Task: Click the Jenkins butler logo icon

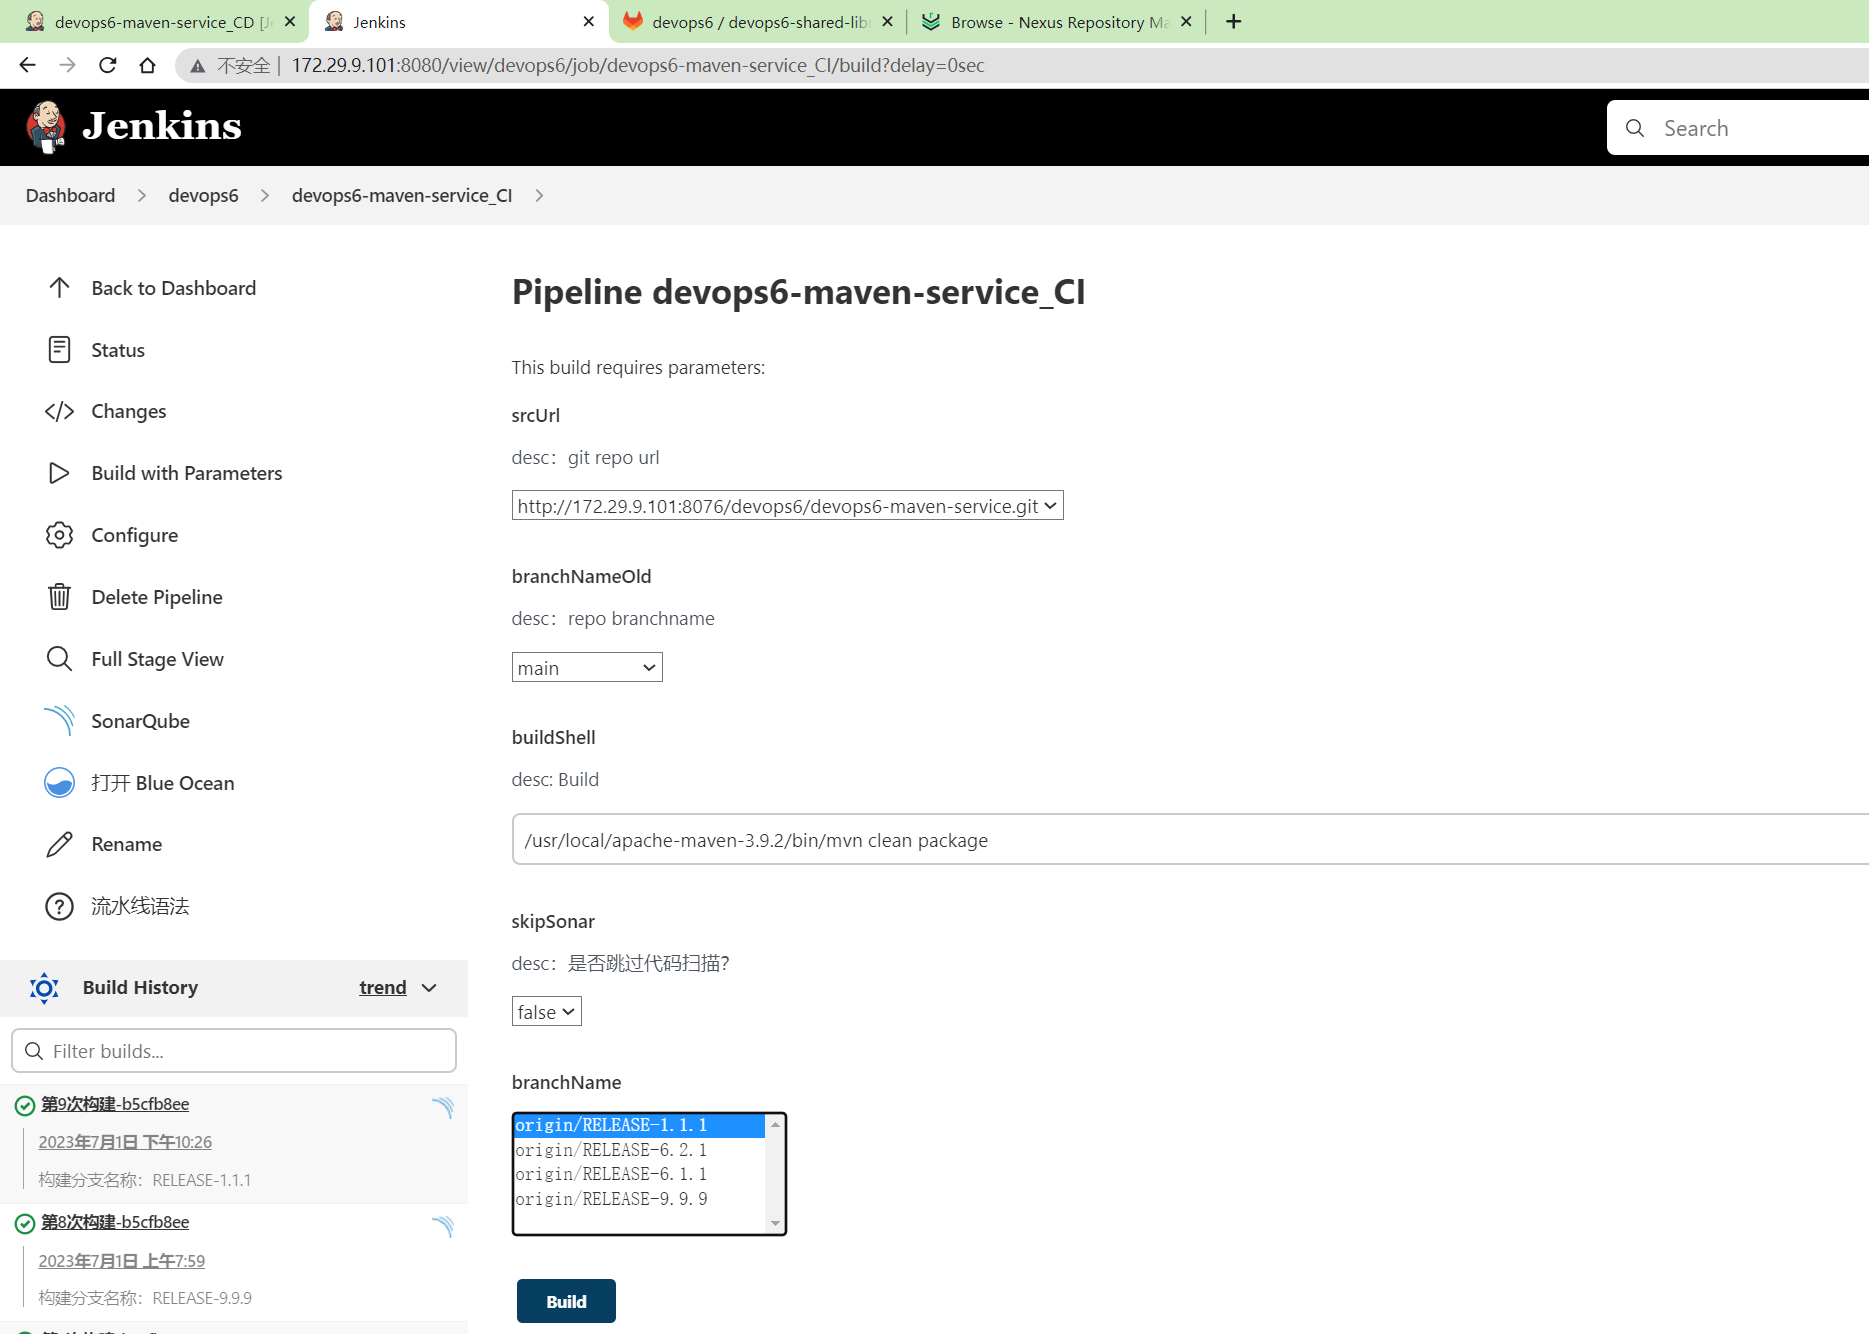Action: click(46, 127)
